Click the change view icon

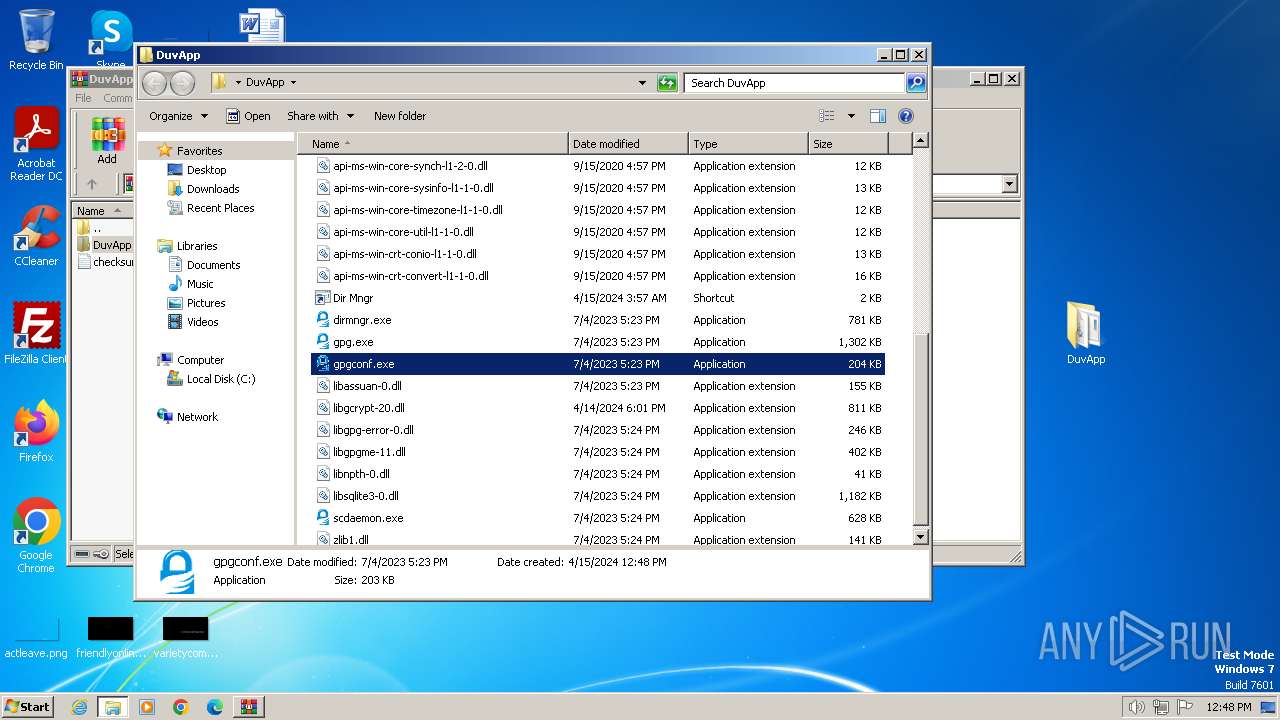click(x=826, y=116)
